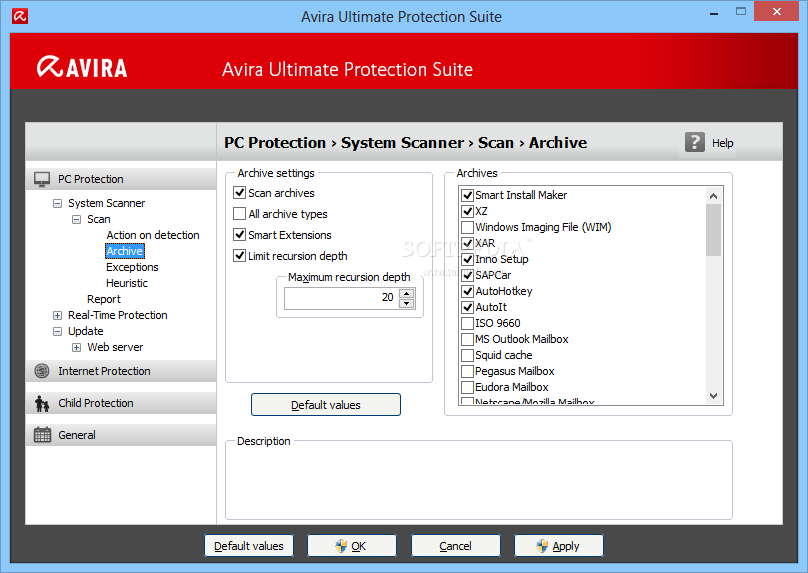808x573 pixels.
Task: Toggle AutoIt archive checkbox
Action: pyautogui.click(x=467, y=307)
